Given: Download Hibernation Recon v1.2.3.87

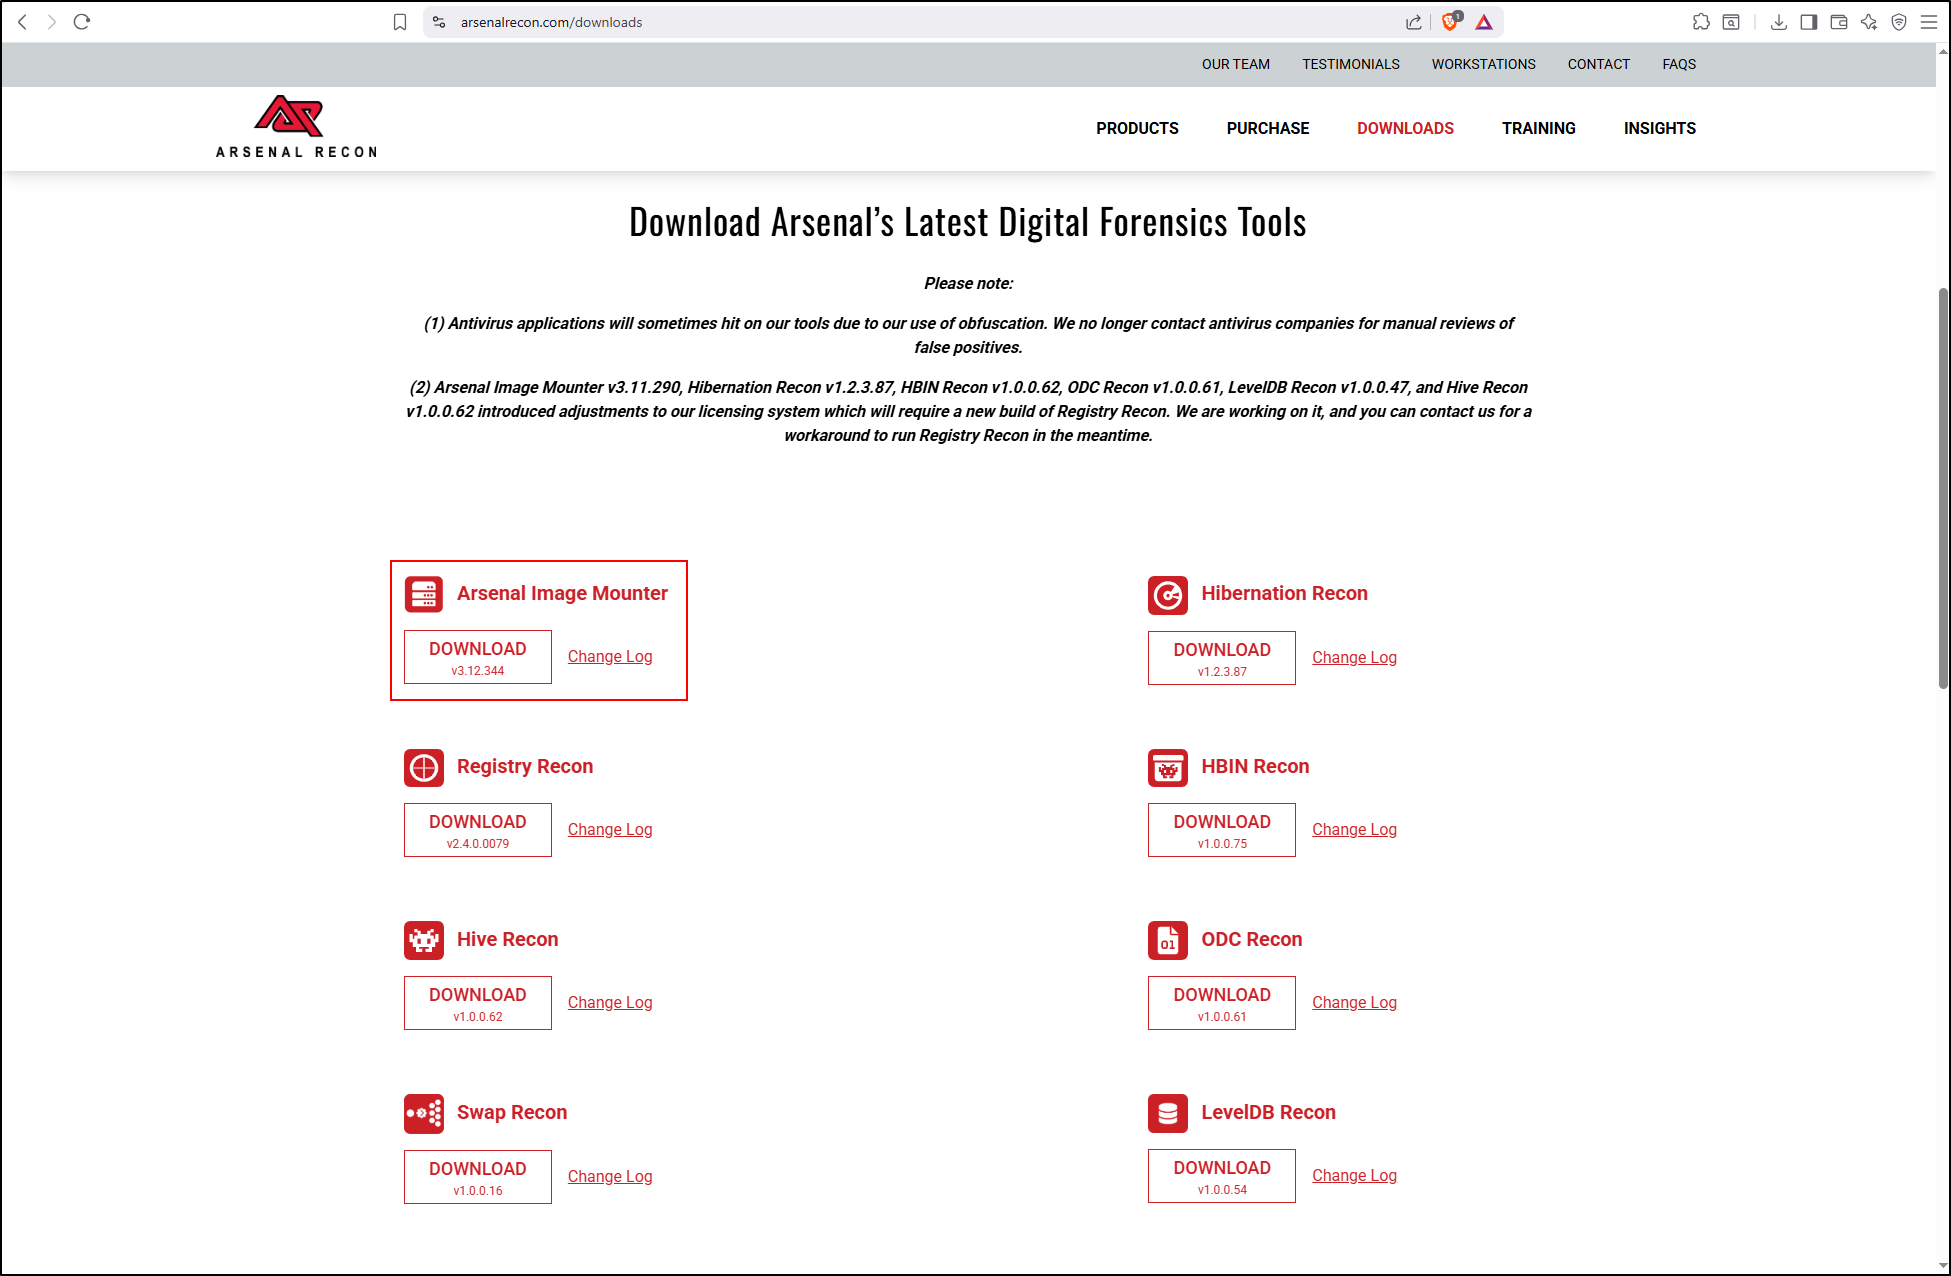Looking at the screenshot, I should pos(1222,658).
